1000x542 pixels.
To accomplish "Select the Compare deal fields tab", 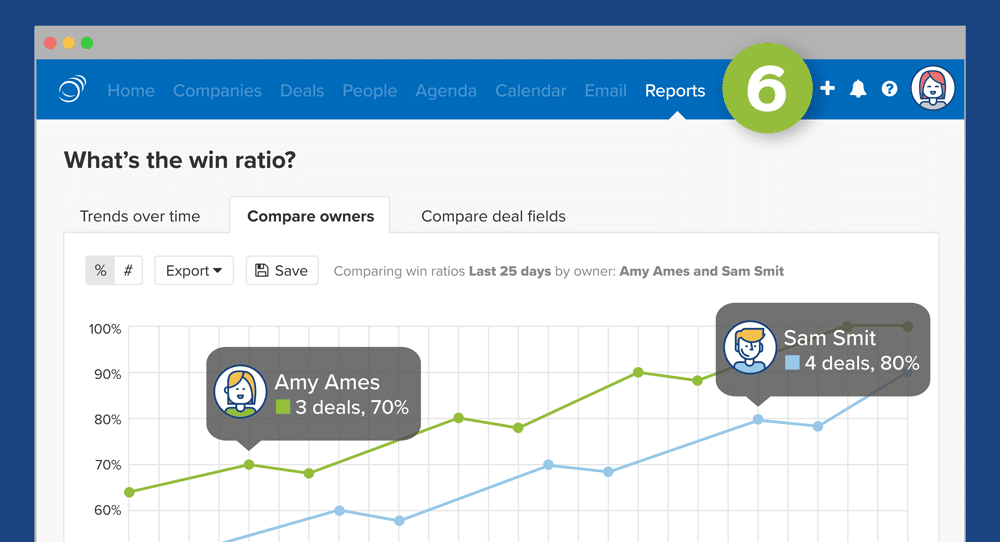I will point(493,216).
